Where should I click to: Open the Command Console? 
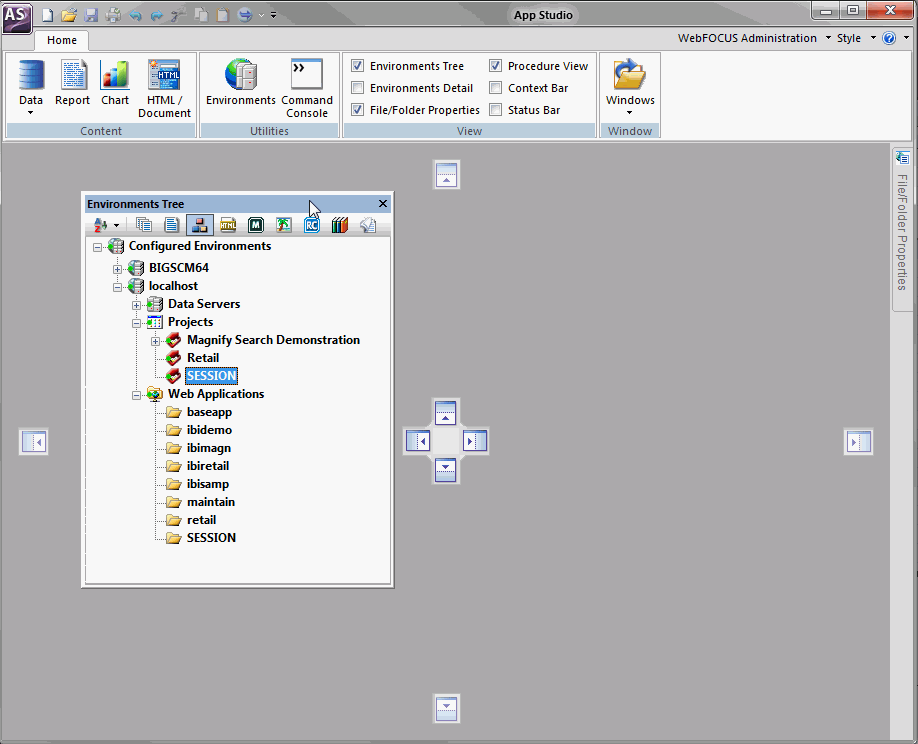(307, 89)
